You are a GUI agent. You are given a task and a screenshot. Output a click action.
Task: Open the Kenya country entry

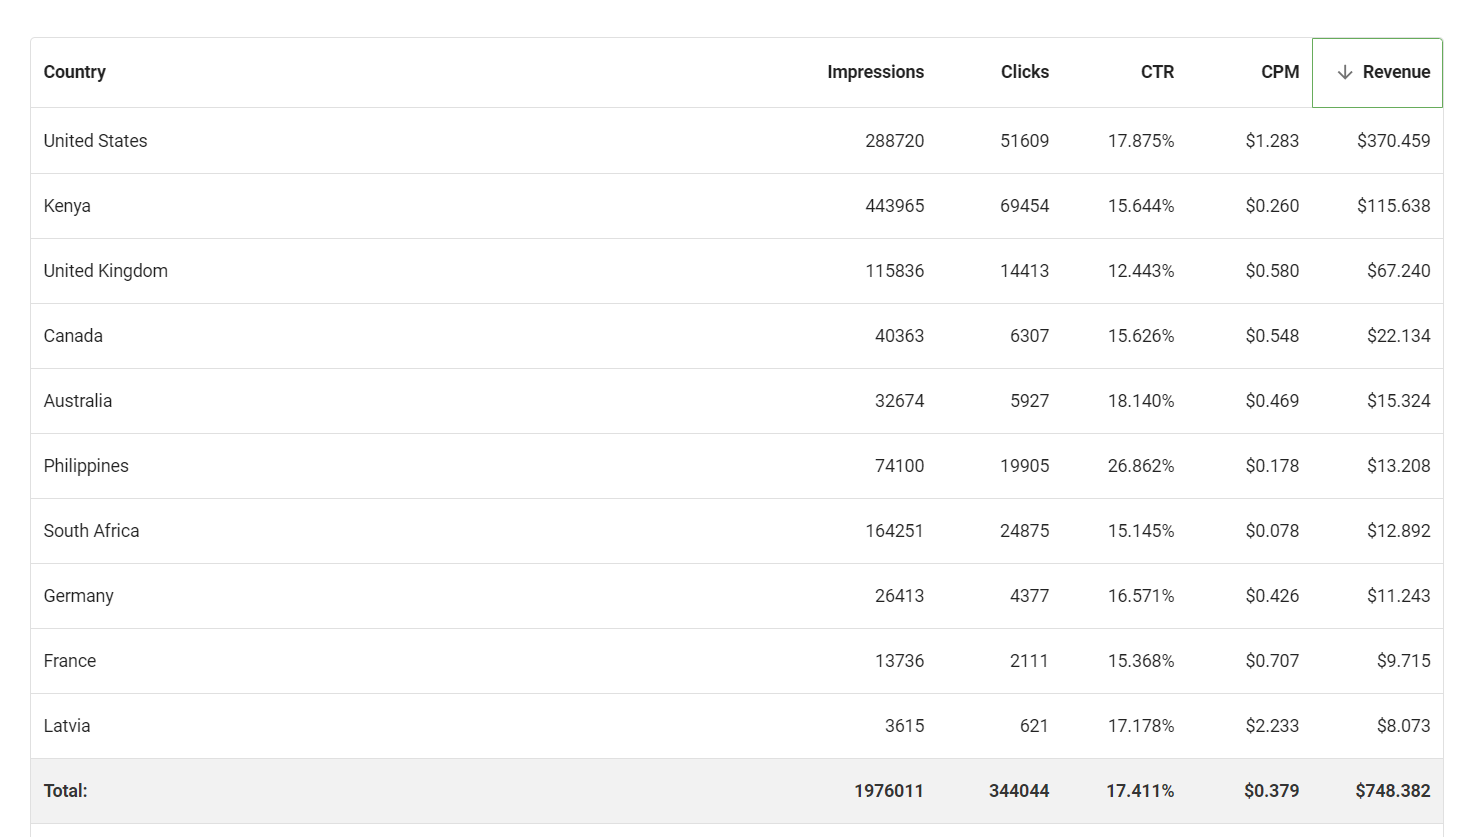67,205
